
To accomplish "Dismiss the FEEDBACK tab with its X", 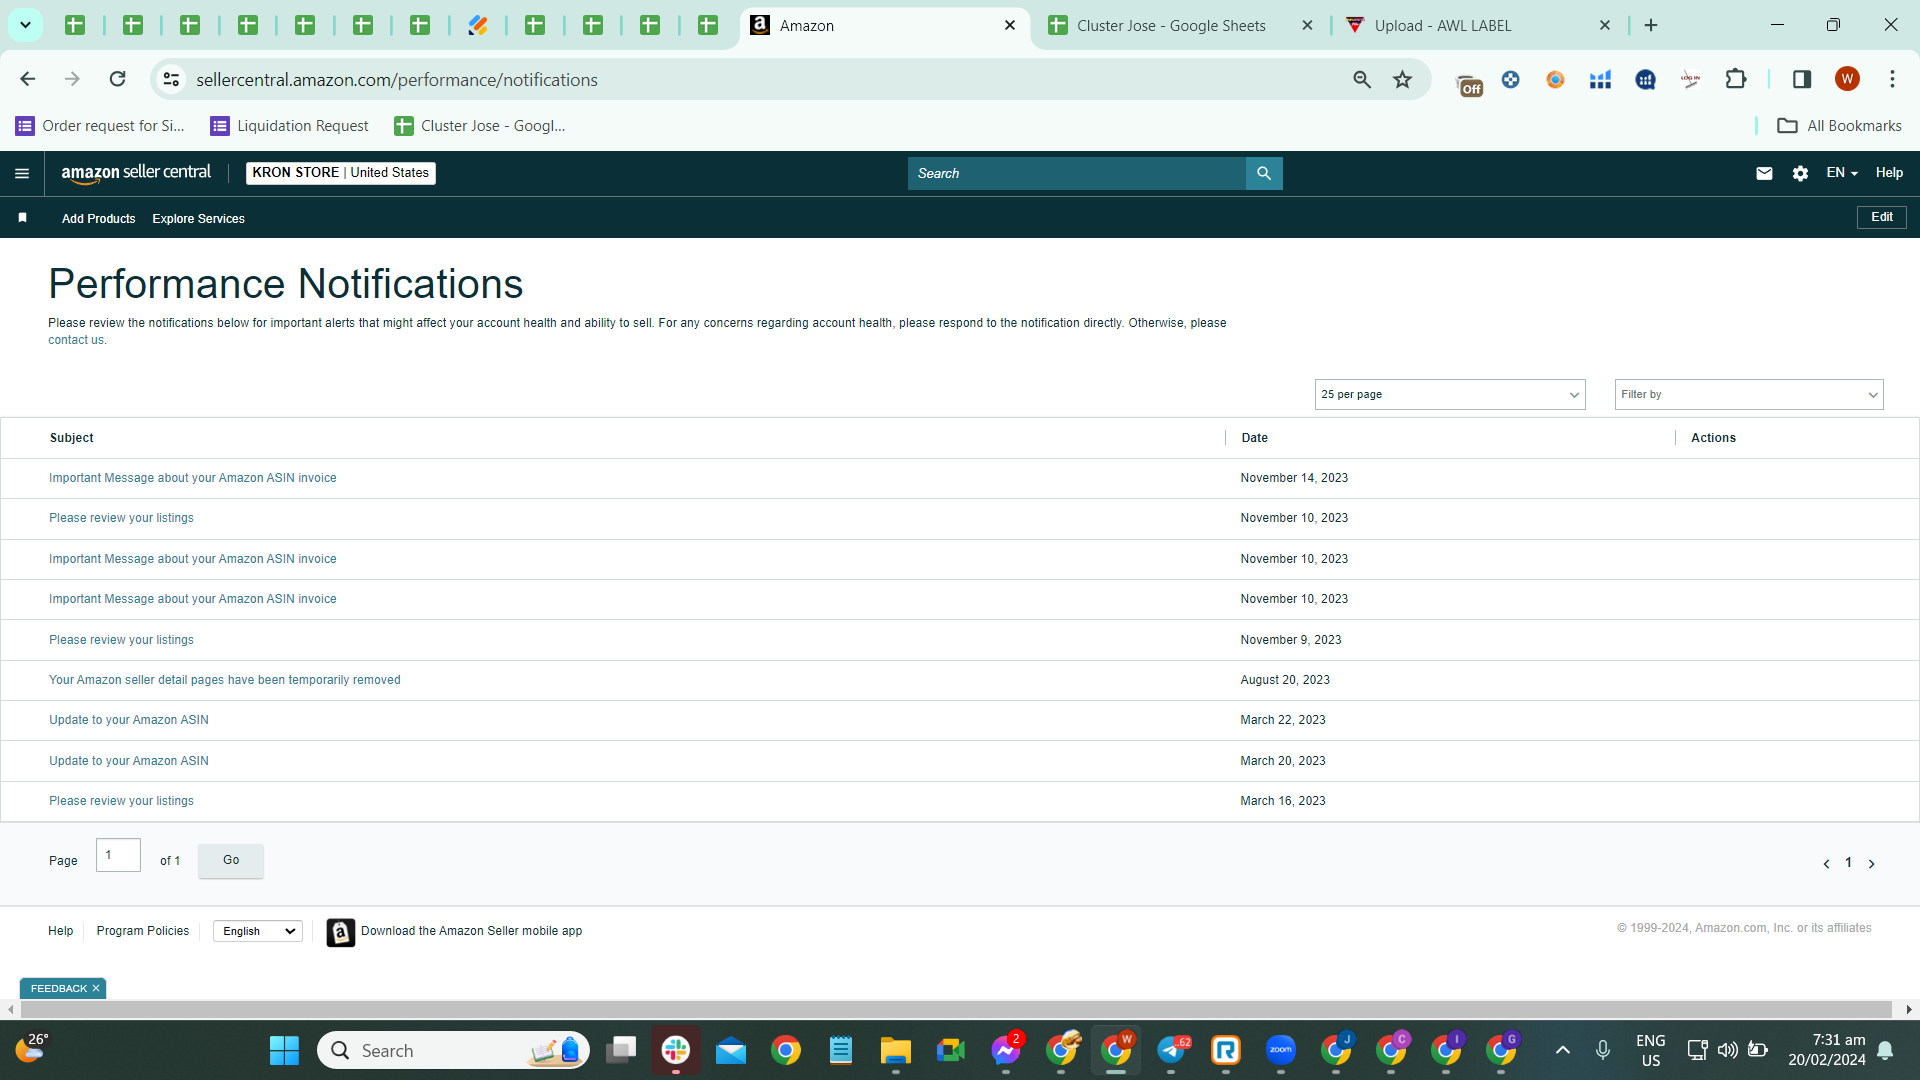I will [x=96, y=989].
